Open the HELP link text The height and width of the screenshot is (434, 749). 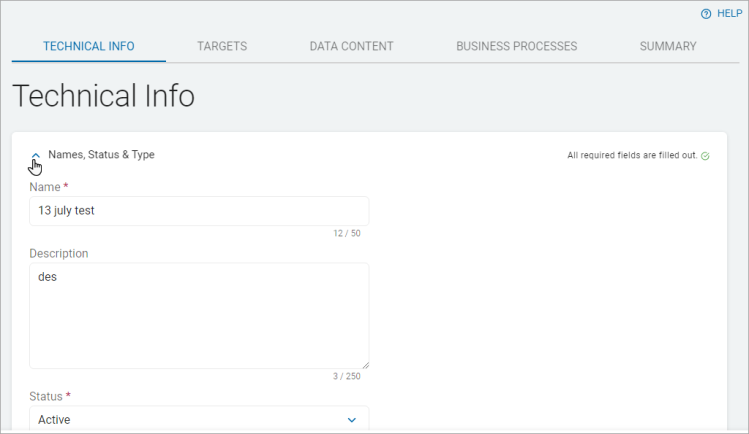729,14
